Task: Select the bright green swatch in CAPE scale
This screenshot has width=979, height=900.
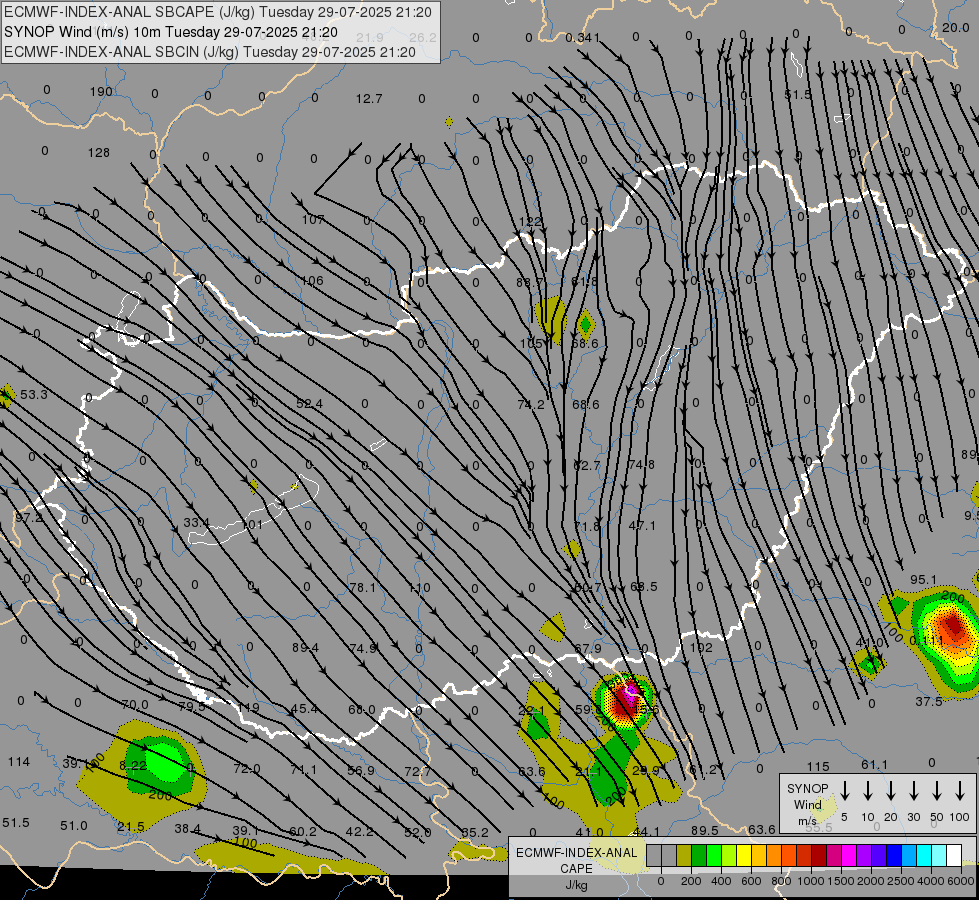Action: (x=714, y=856)
